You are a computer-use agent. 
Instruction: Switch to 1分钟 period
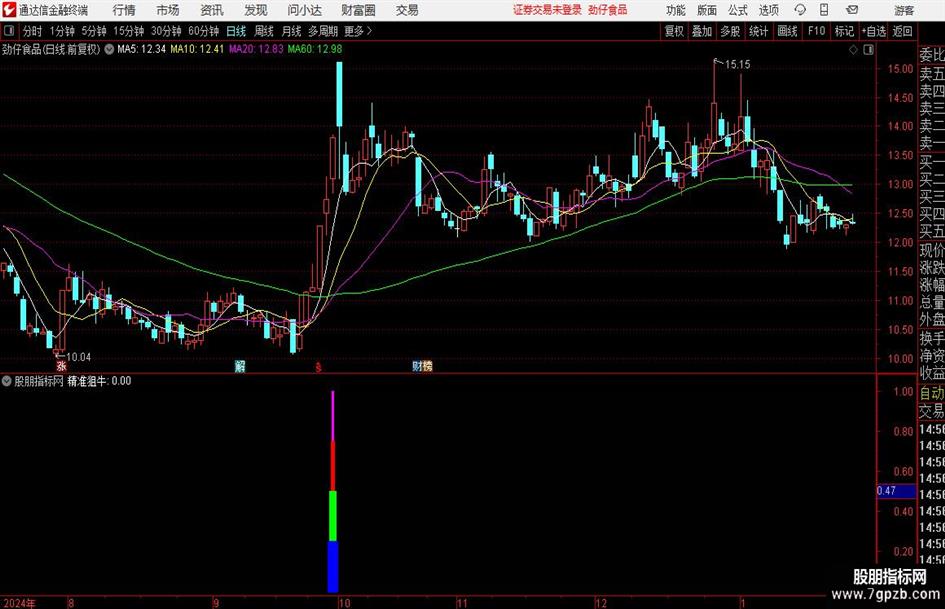point(62,31)
